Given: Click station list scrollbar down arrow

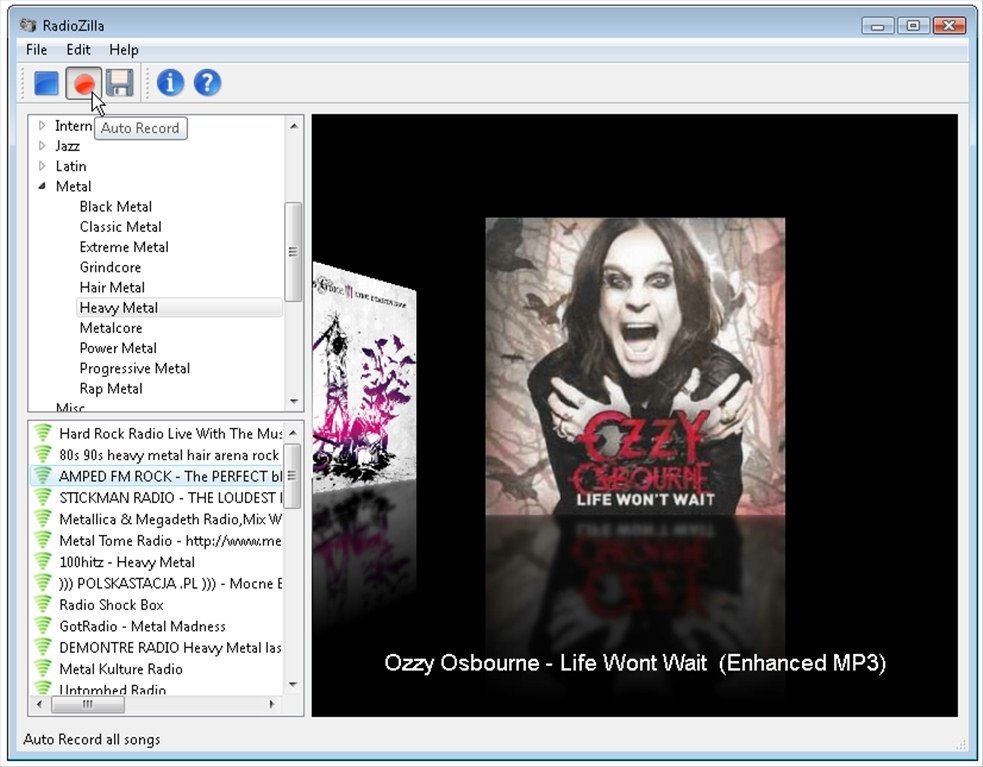Looking at the screenshot, I should click(293, 684).
